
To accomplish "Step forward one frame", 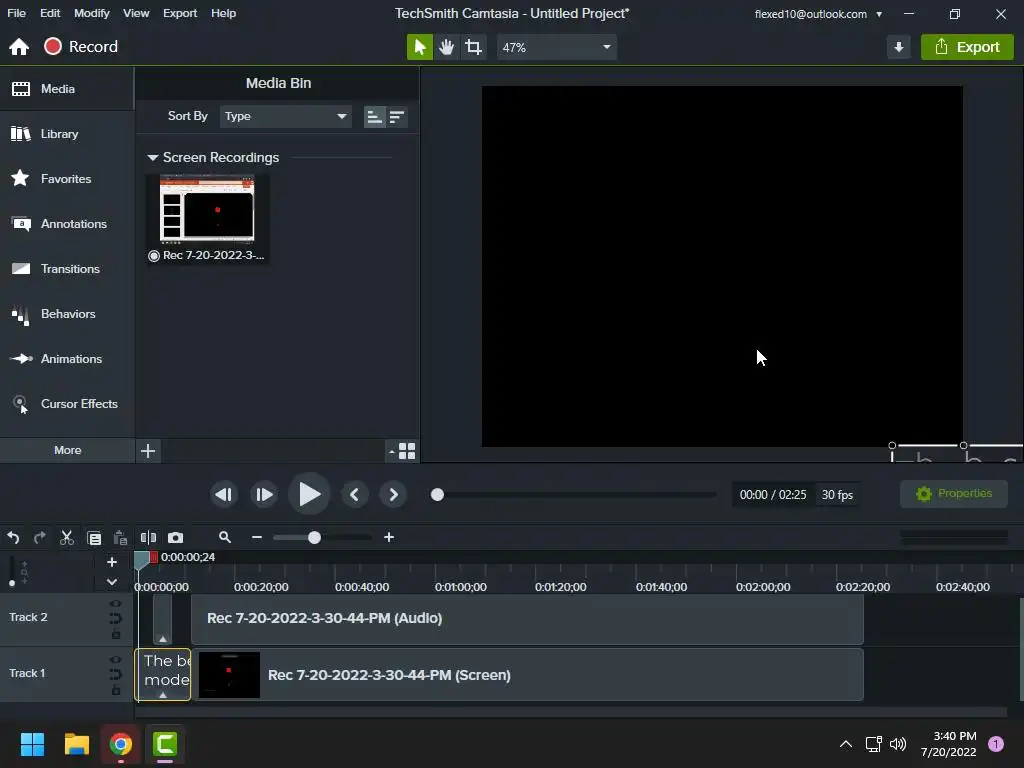I will pyautogui.click(x=264, y=494).
